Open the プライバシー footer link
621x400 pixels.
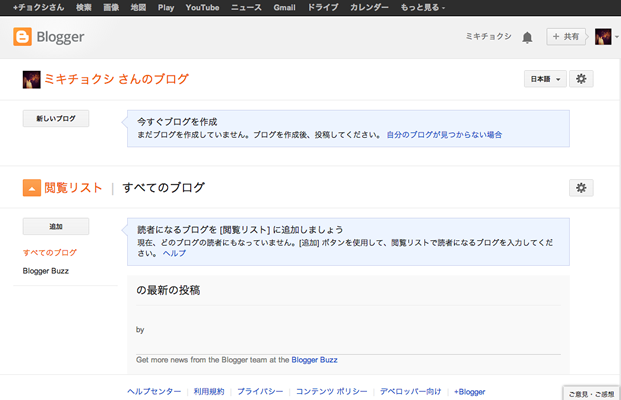[260, 391]
